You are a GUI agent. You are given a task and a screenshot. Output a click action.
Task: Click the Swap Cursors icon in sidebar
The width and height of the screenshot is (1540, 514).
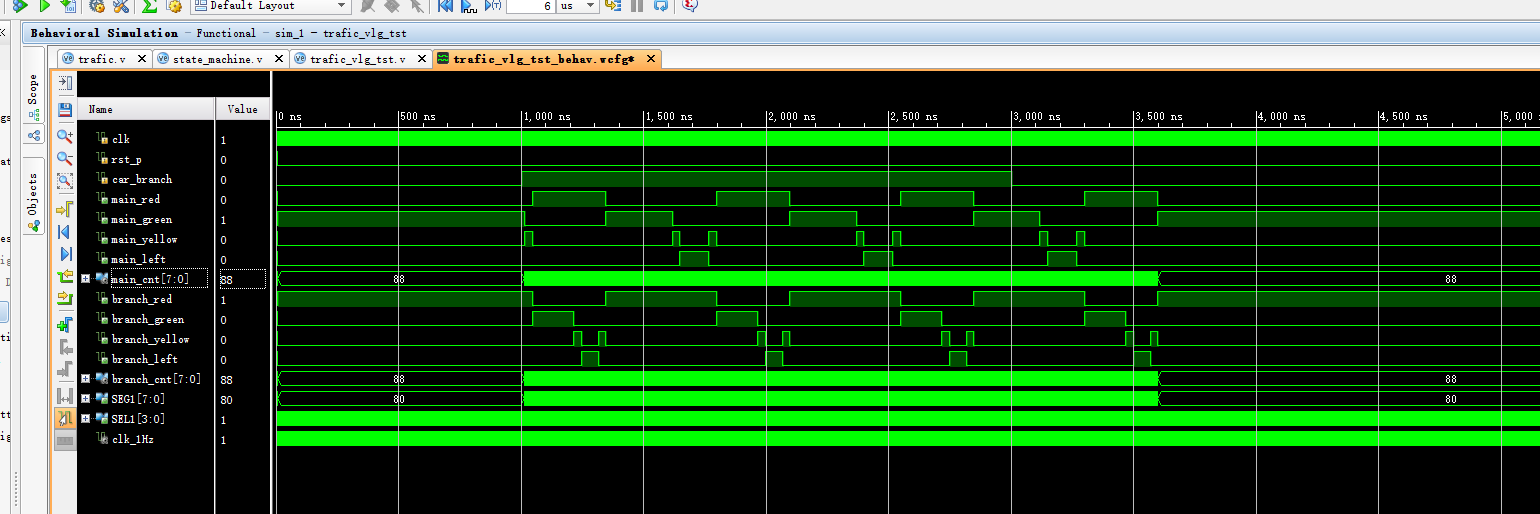(x=65, y=398)
